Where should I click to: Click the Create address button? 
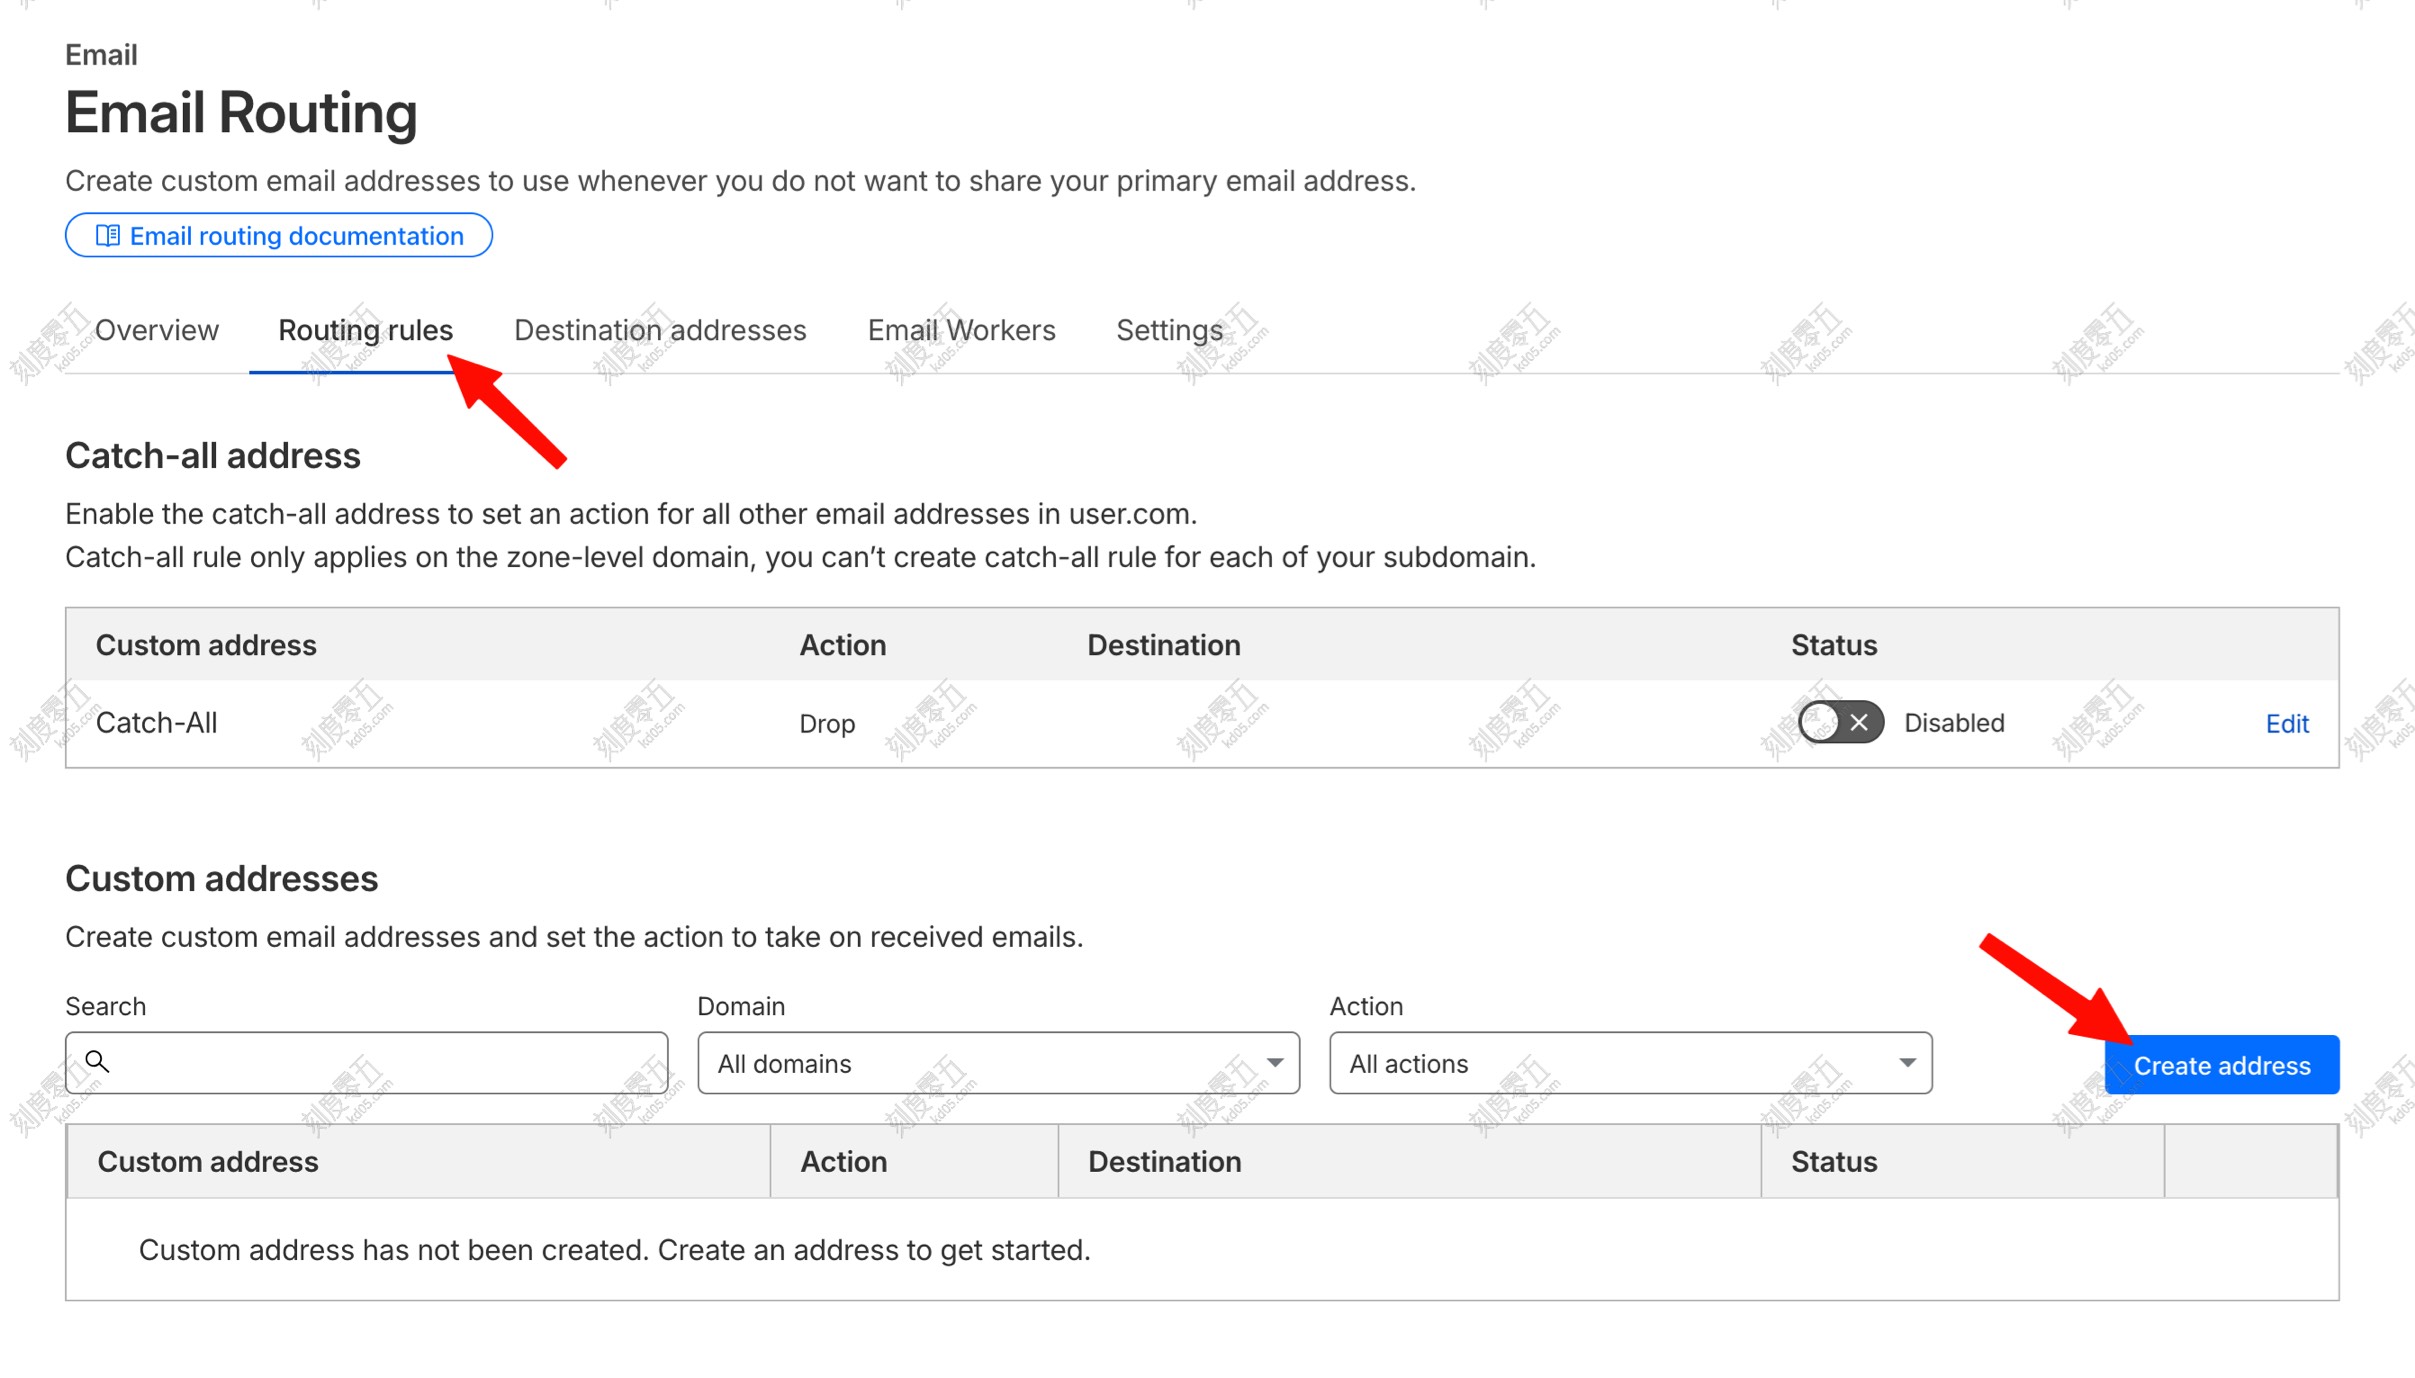[2221, 1064]
